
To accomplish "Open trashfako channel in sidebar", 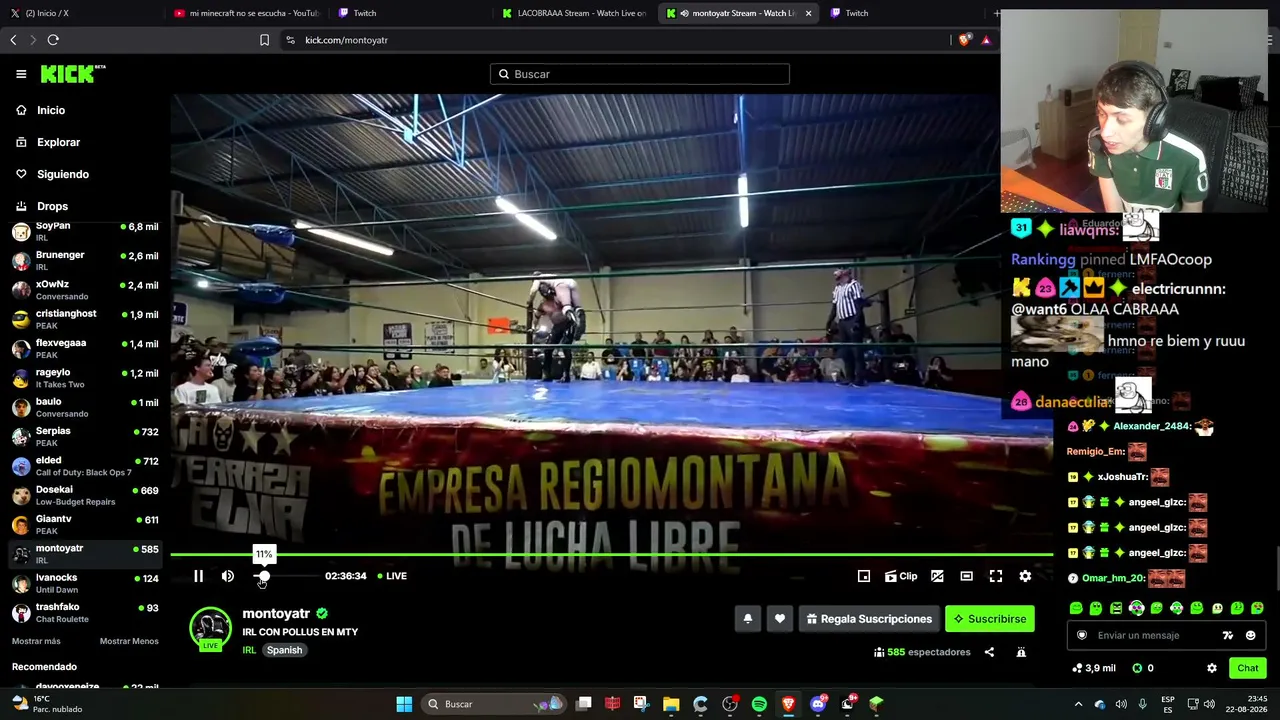I will tap(85, 612).
